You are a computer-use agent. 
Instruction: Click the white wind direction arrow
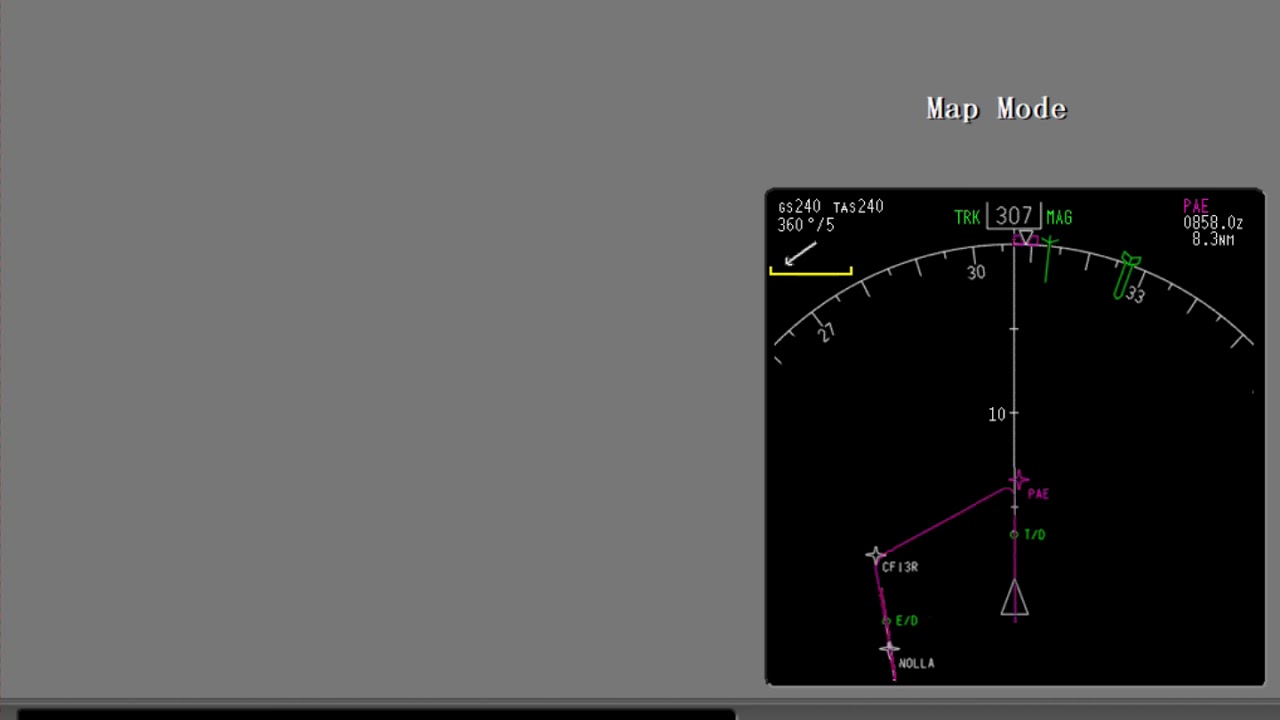801,254
